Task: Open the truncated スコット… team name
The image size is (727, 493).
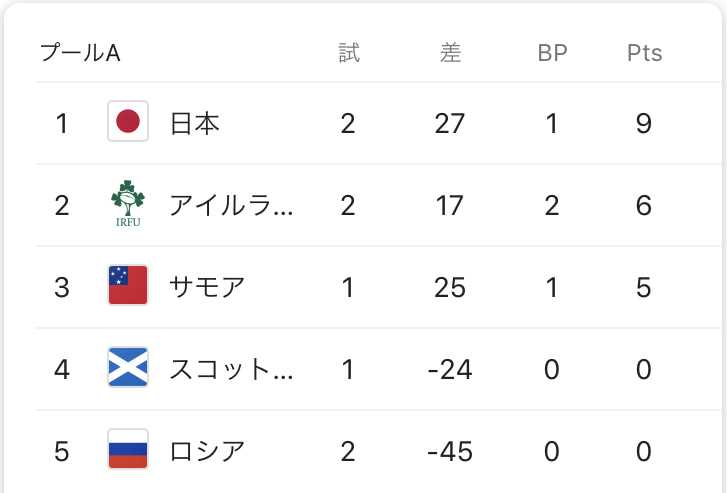Action: coord(231,370)
